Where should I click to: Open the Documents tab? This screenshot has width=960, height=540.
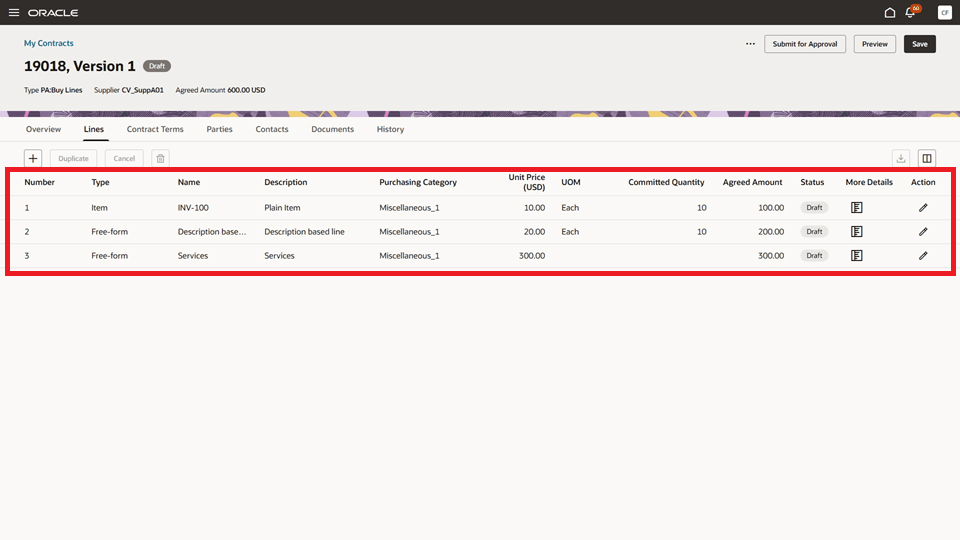point(332,129)
